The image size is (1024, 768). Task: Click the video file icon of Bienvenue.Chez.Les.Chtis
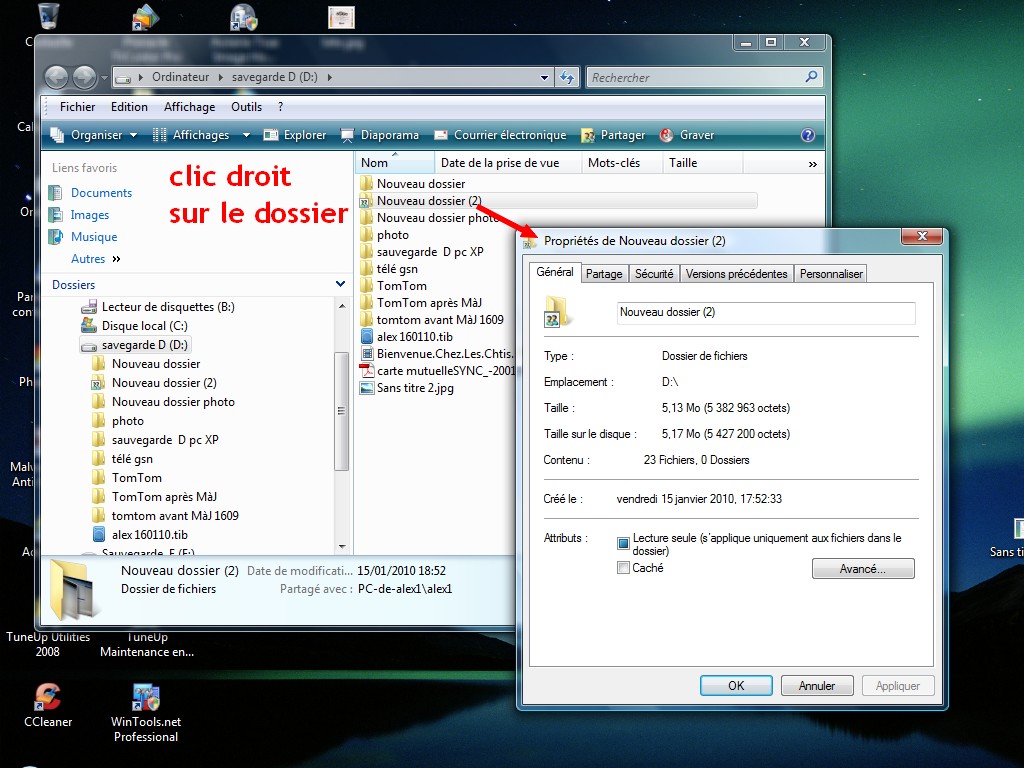(366, 353)
